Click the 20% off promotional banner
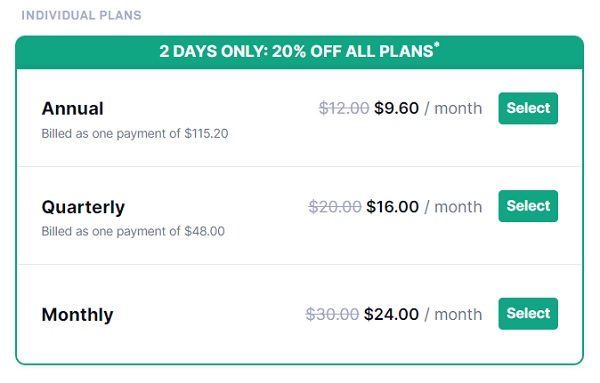Viewport: 600px width, 383px height. pyautogui.click(x=299, y=52)
